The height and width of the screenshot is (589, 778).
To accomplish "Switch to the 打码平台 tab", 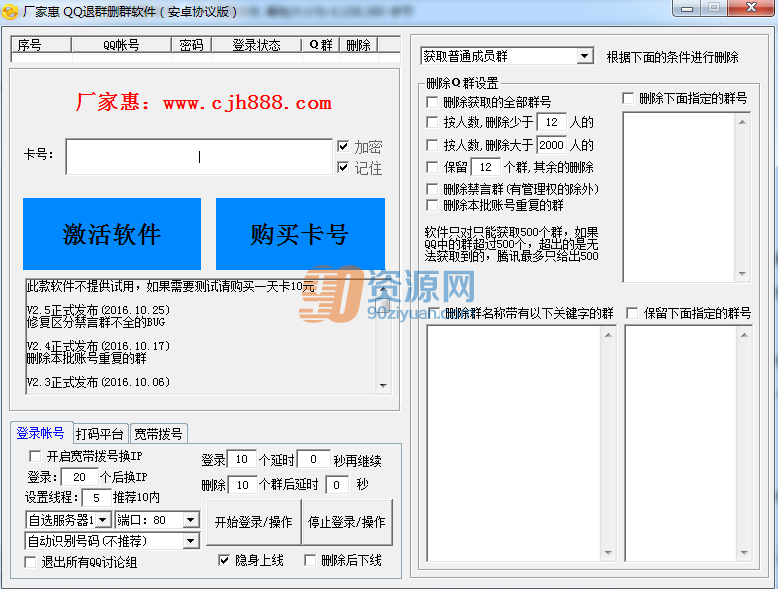I will [101, 434].
